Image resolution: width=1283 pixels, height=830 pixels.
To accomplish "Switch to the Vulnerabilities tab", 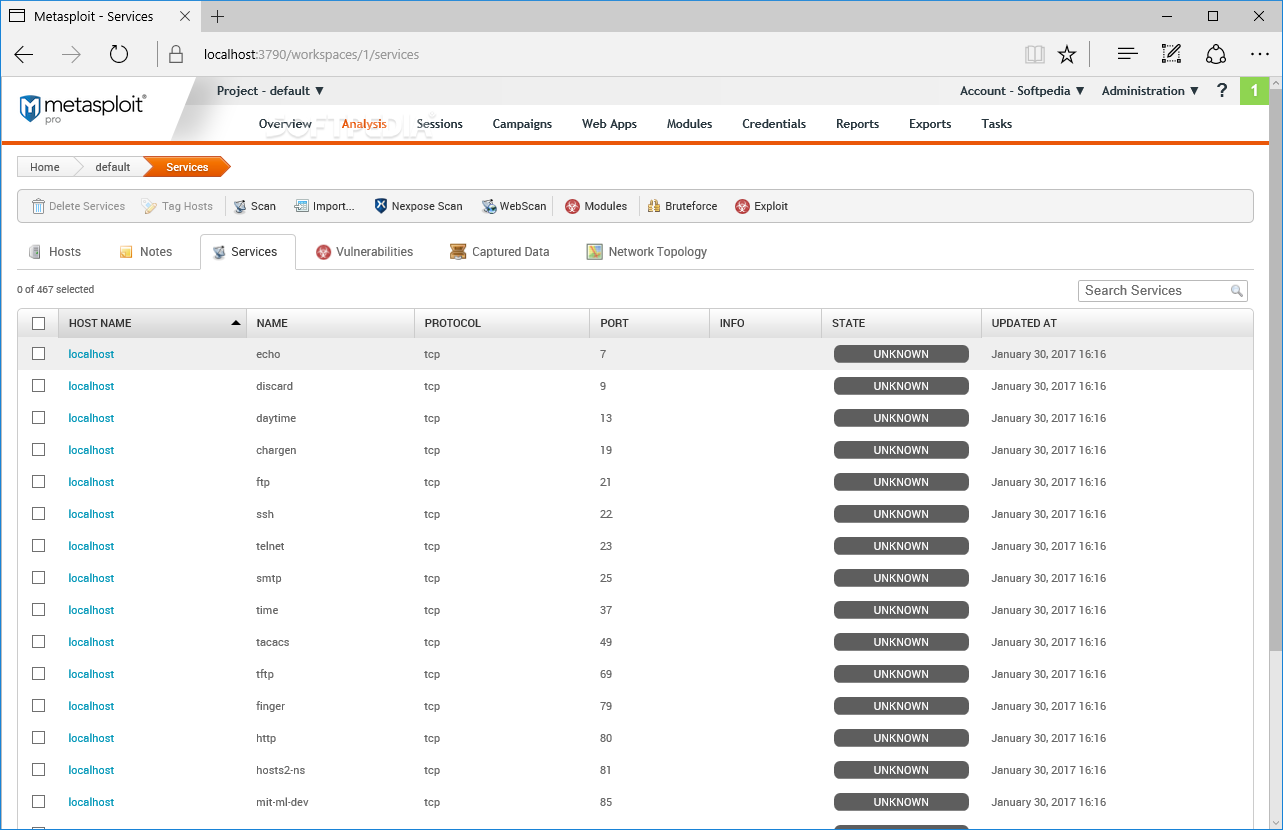I will coord(364,252).
